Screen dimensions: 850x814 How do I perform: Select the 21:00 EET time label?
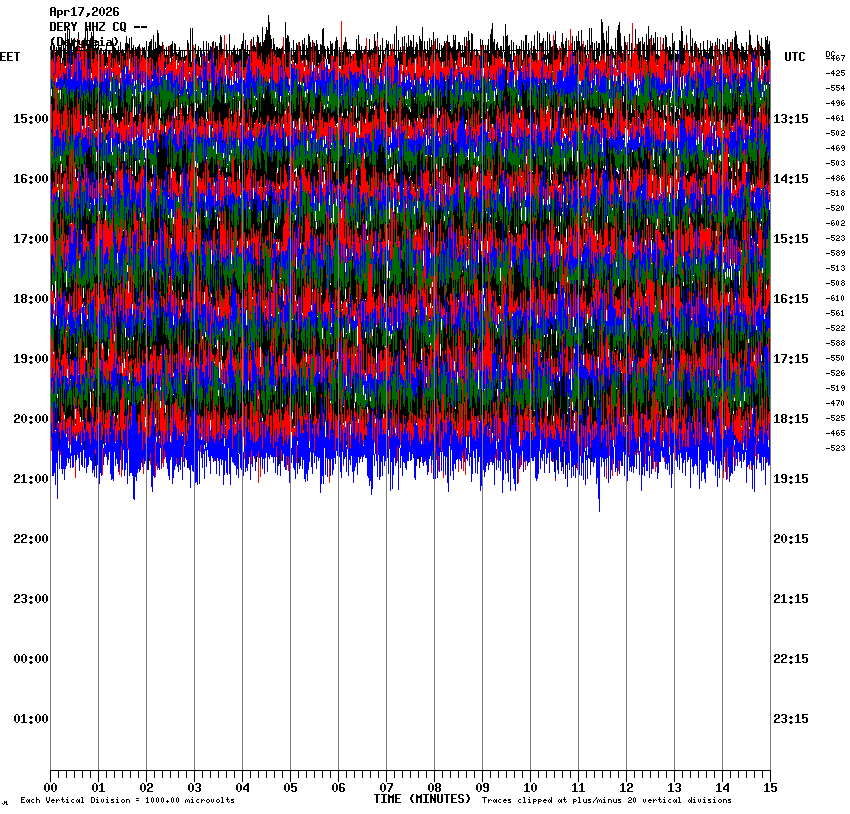(x=30, y=479)
